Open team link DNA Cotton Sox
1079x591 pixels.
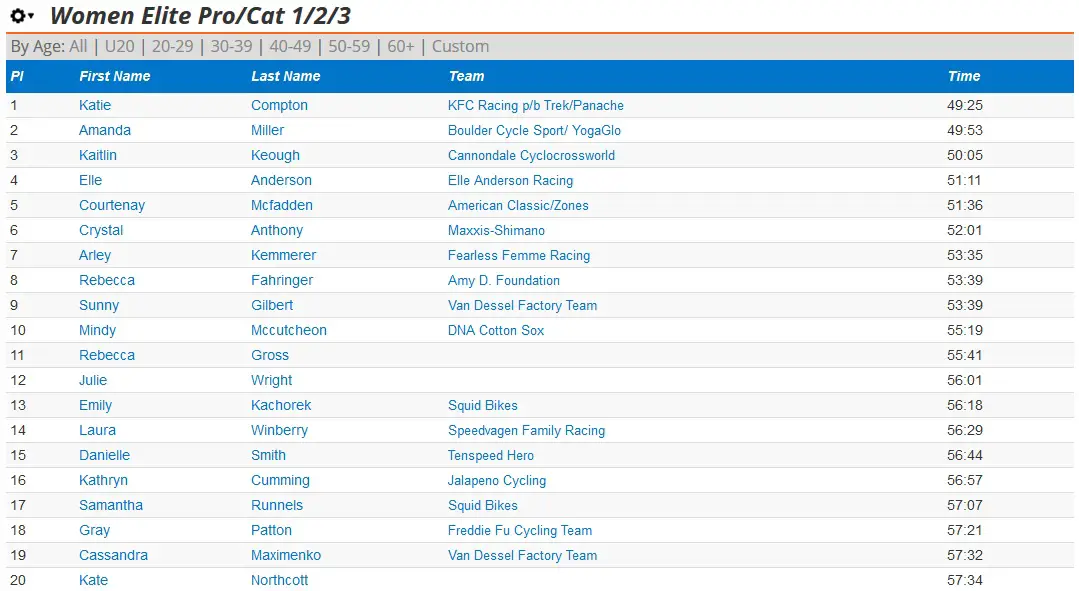tap(496, 330)
